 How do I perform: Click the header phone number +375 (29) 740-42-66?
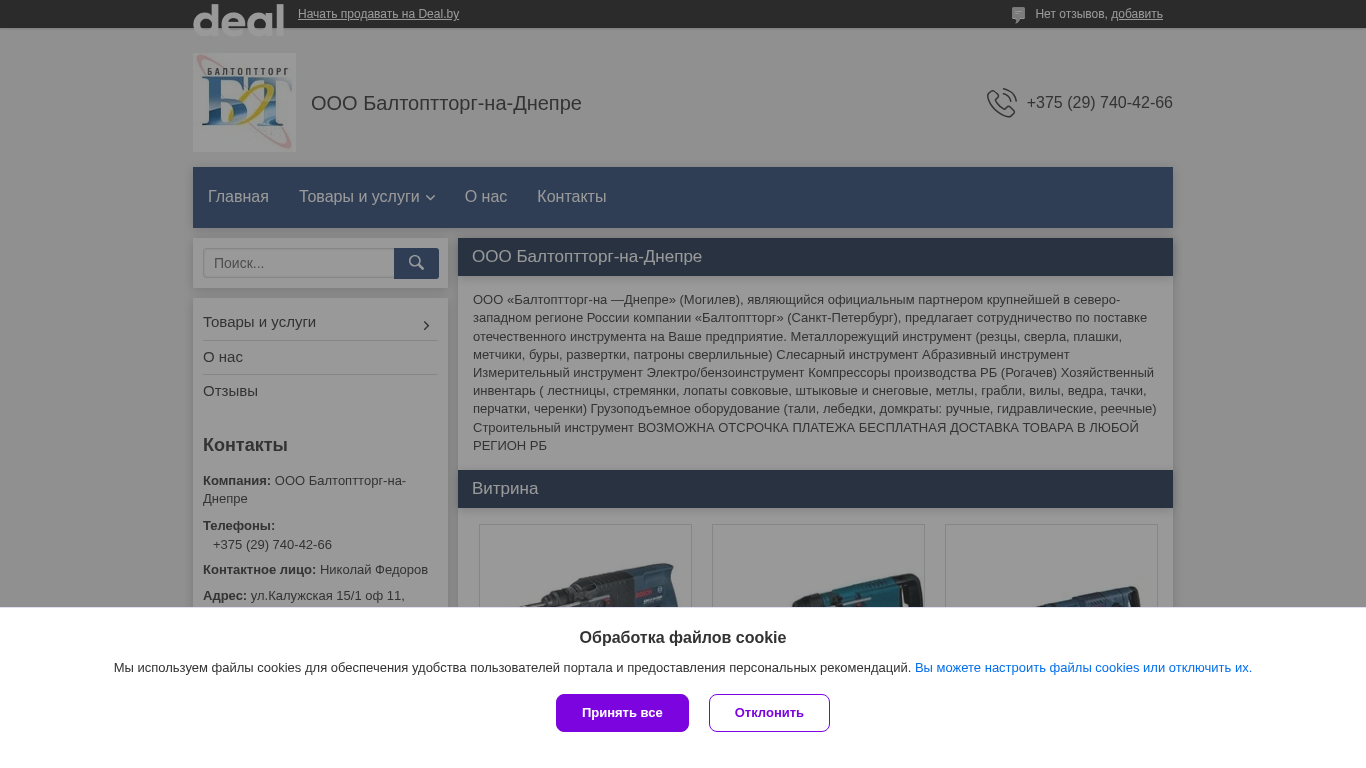(1099, 103)
